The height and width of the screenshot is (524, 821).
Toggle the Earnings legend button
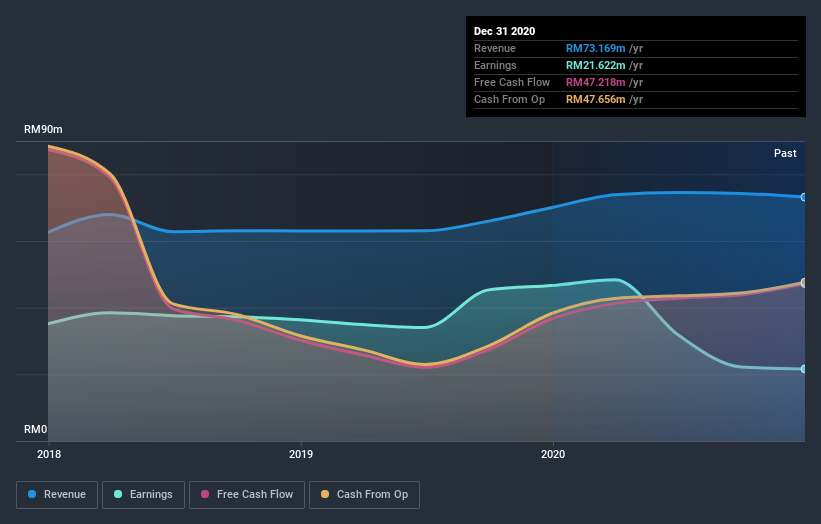[143, 495]
